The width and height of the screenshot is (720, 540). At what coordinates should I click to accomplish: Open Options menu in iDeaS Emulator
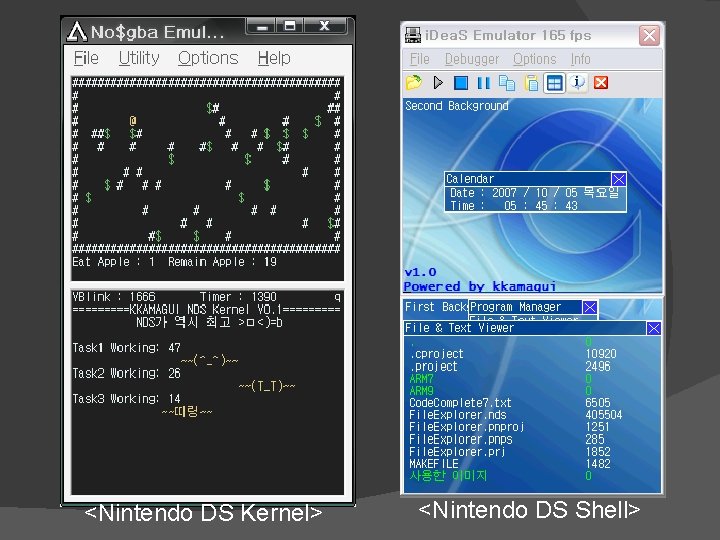[534, 59]
